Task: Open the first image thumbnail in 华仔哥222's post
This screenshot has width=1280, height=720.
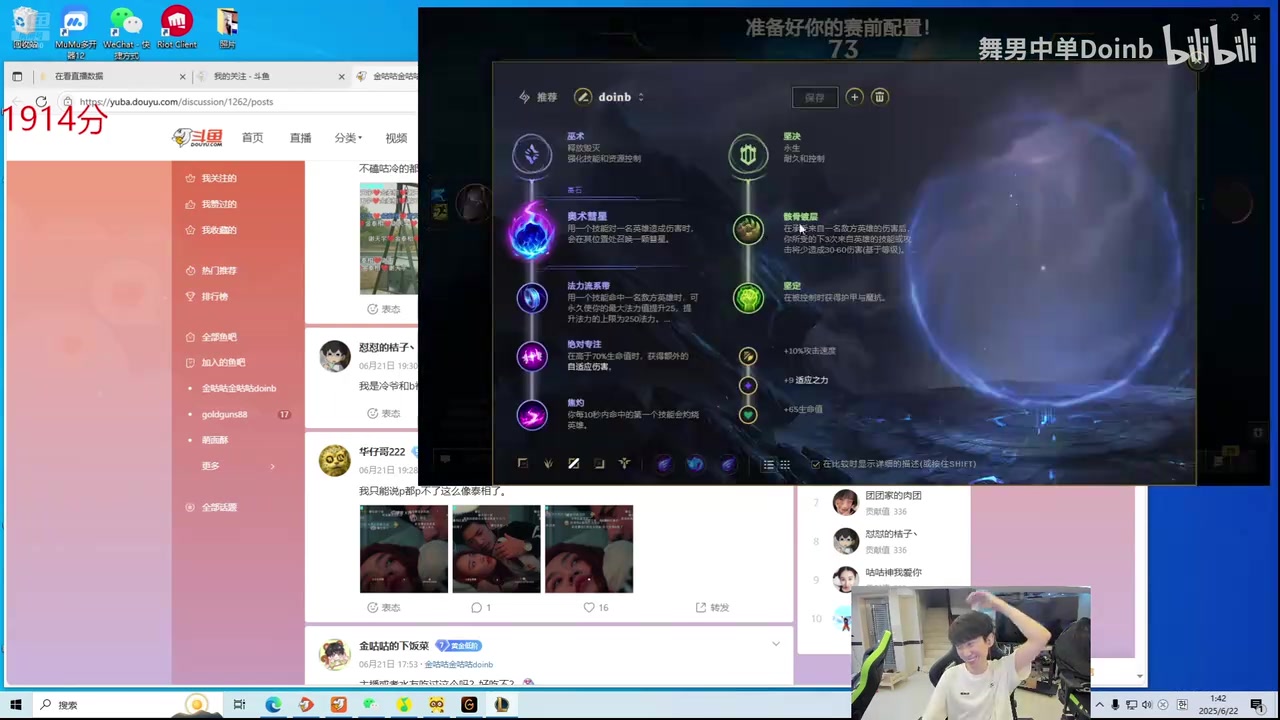Action: [x=404, y=549]
